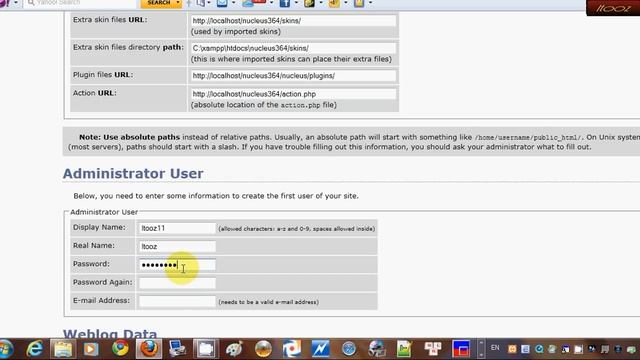
Task: Open the compass-style browser icon in taskbar
Action: 349,349
